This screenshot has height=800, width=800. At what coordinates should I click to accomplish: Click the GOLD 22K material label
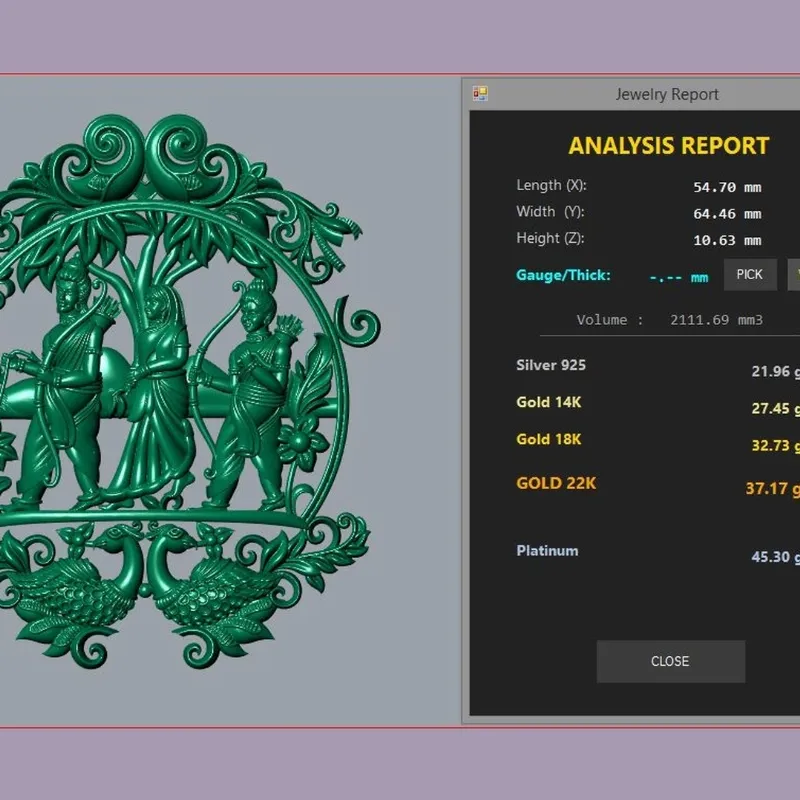pyautogui.click(x=556, y=483)
